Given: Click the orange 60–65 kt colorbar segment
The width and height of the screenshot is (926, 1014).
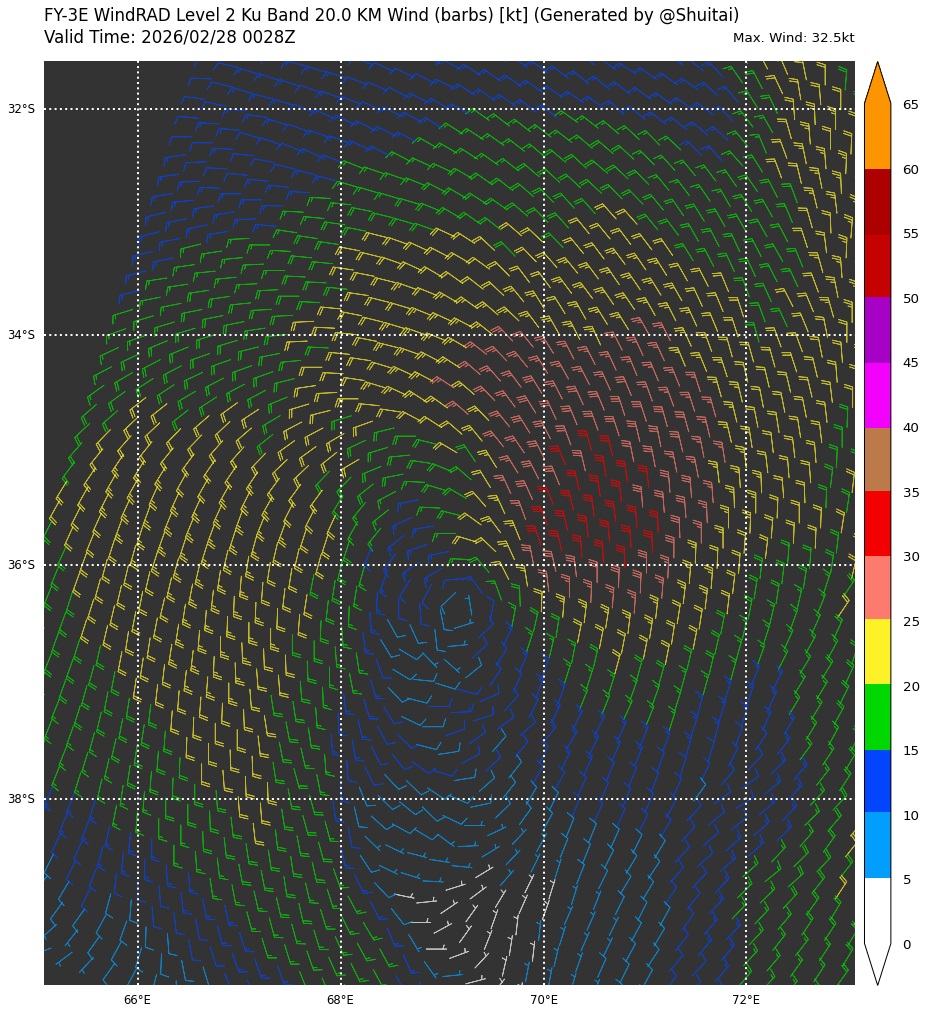Looking at the screenshot, I should (877, 137).
